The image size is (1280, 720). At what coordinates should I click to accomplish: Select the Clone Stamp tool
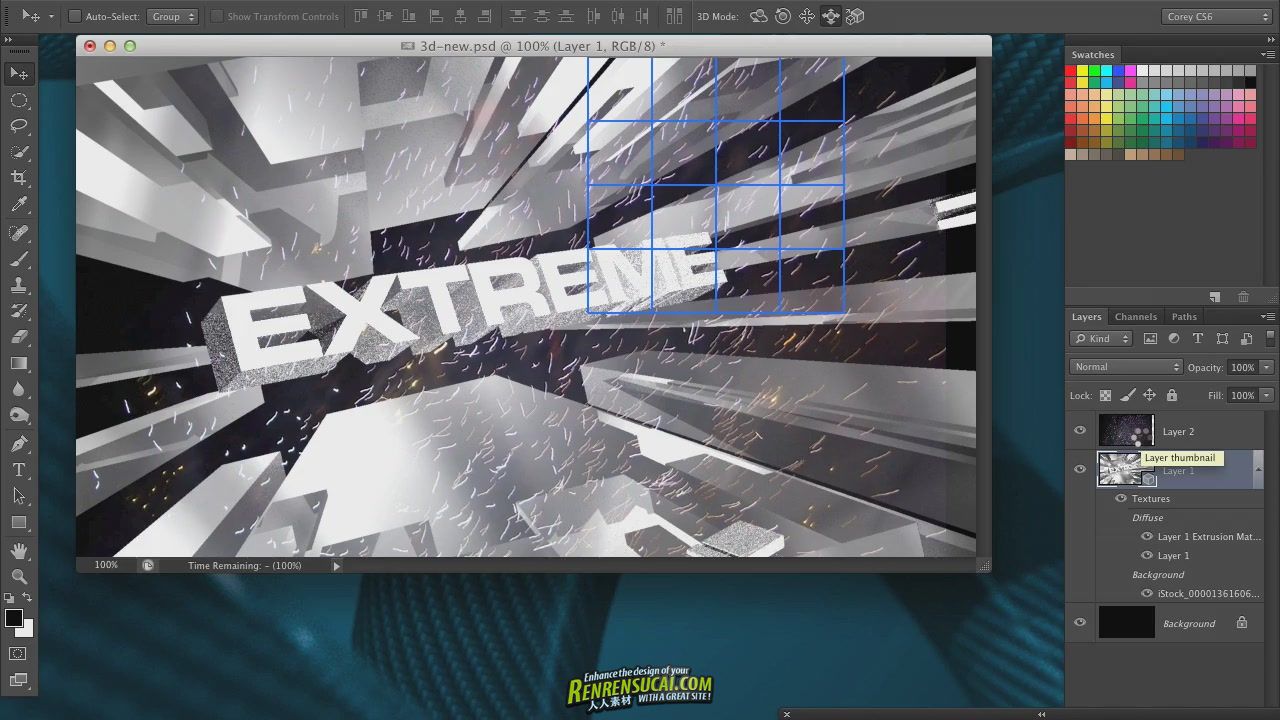(x=19, y=285)
